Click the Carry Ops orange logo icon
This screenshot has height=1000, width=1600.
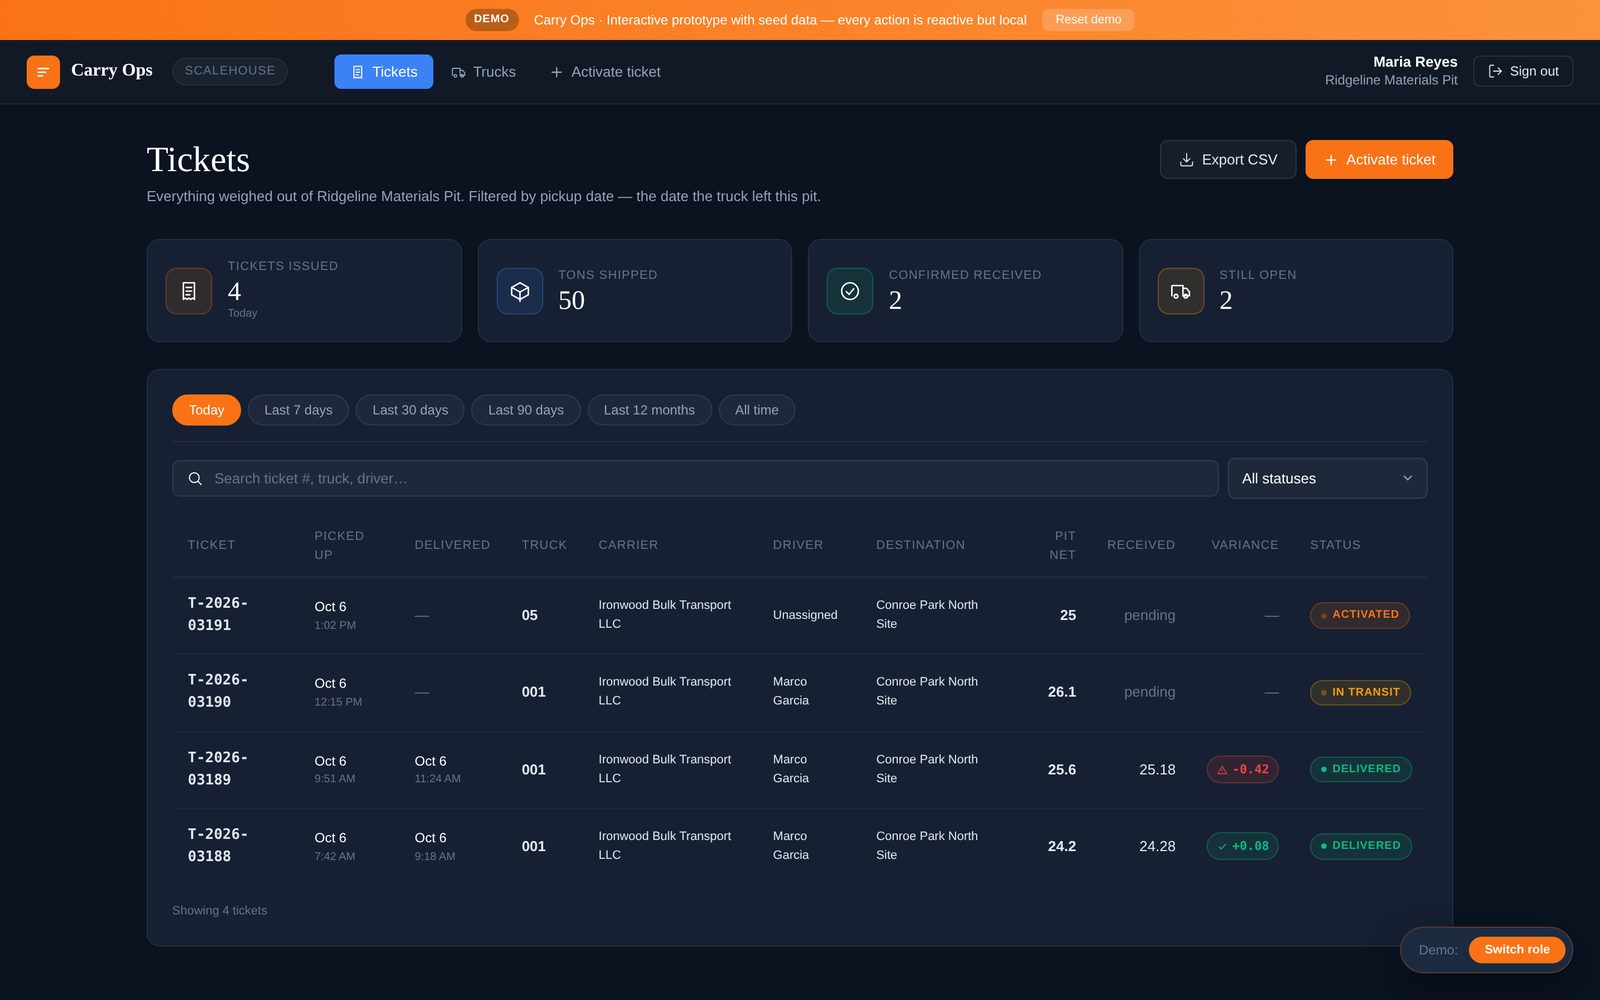[x=43, y=72]
